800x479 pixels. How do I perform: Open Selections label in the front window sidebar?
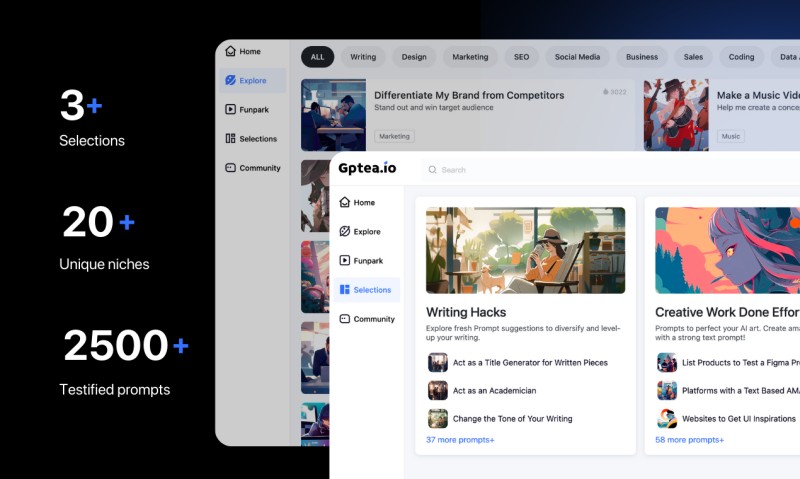[372, 289]
